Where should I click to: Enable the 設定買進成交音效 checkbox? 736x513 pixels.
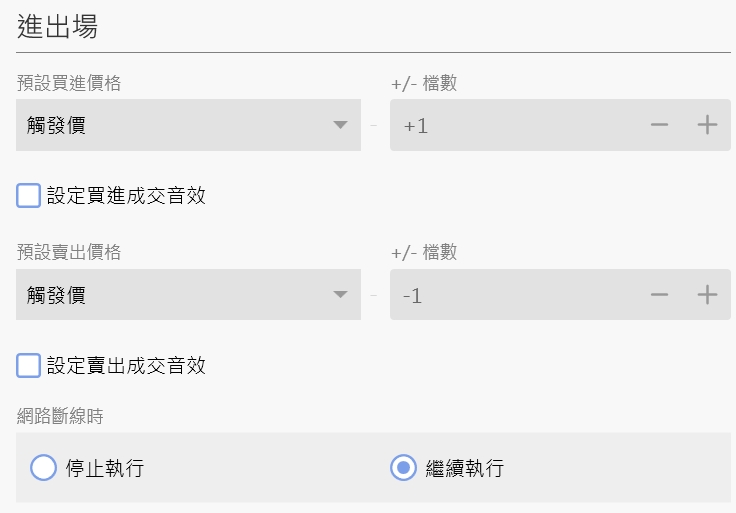click(28, 195)
